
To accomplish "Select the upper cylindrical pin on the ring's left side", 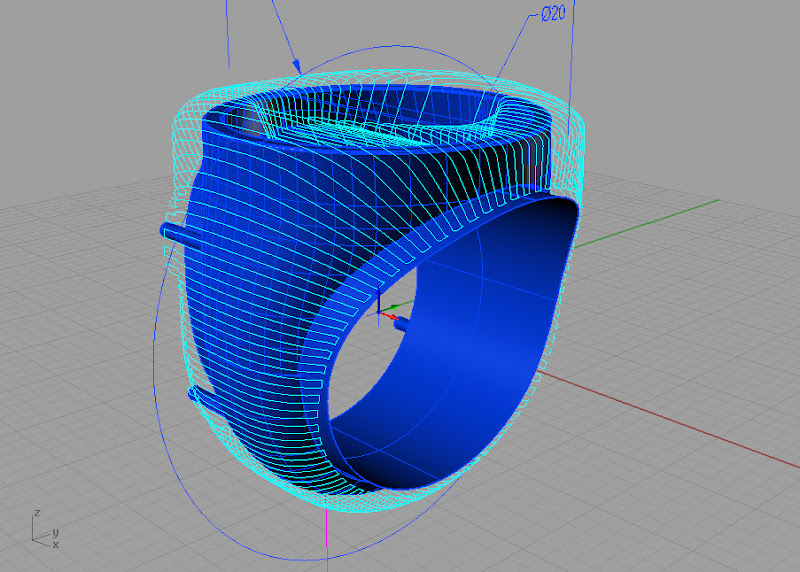I will click(180, 234).
